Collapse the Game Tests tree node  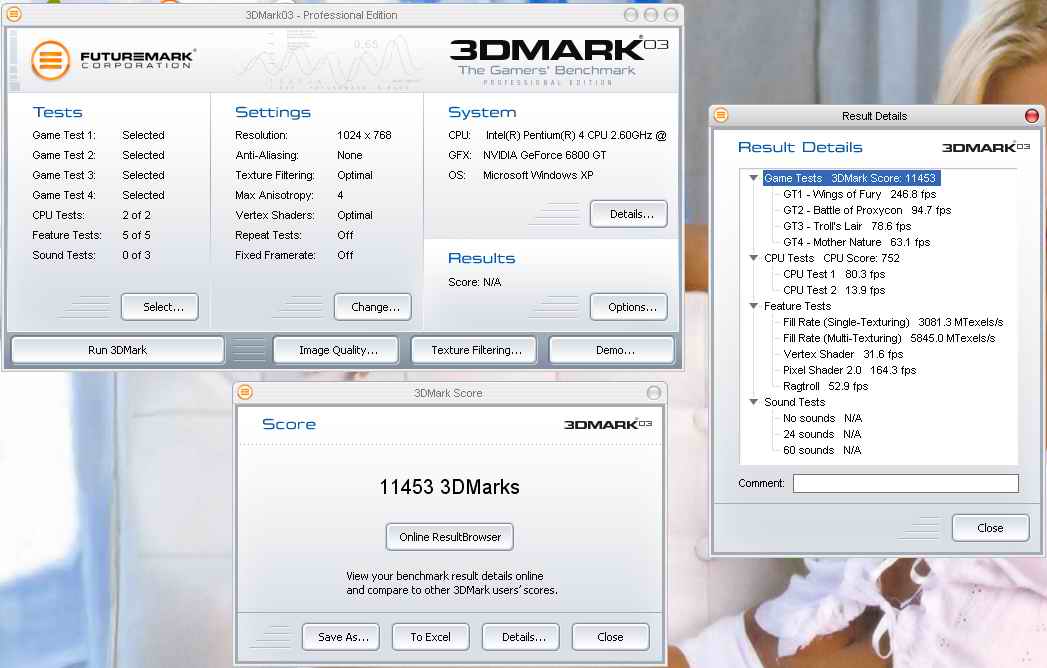753,178
